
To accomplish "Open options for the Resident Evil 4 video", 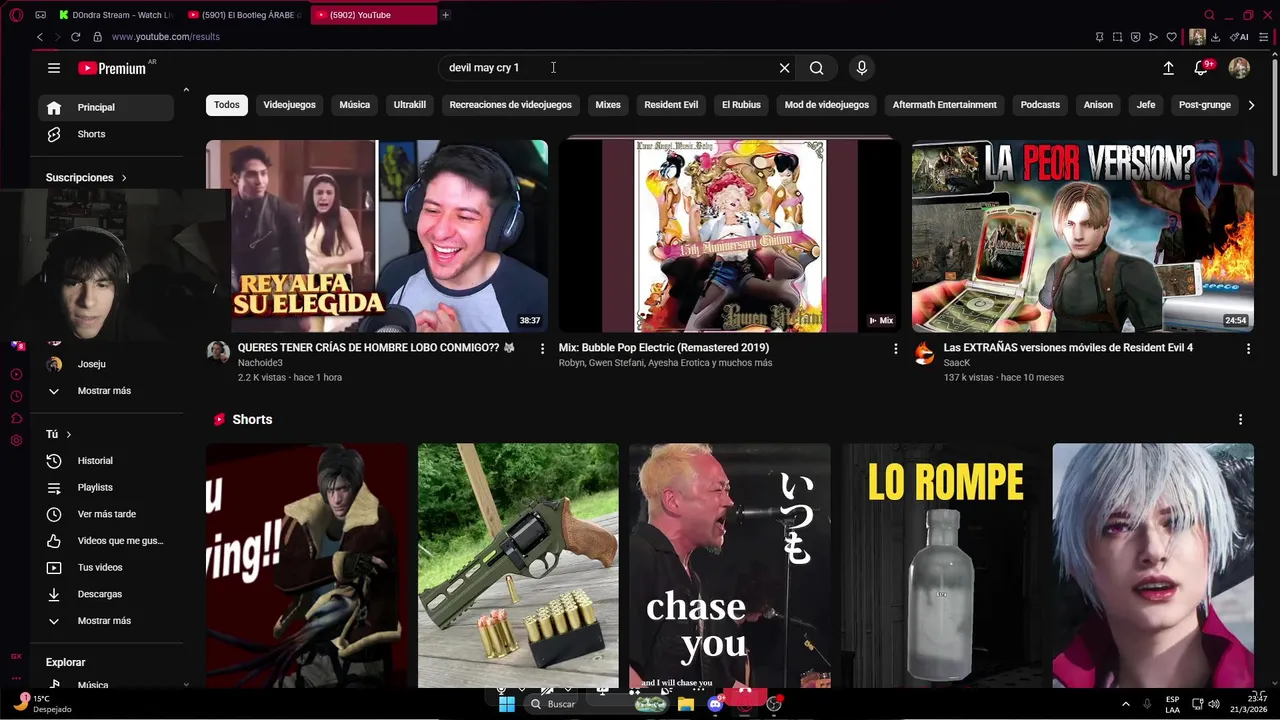I will (1248, 348).
